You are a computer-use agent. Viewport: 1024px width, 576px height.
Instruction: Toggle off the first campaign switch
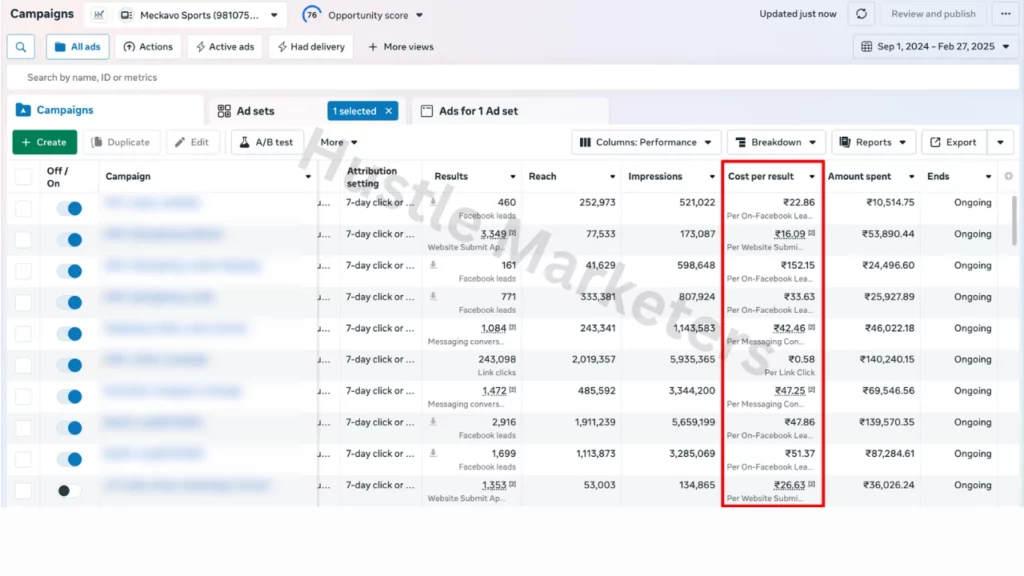(69, 208)
